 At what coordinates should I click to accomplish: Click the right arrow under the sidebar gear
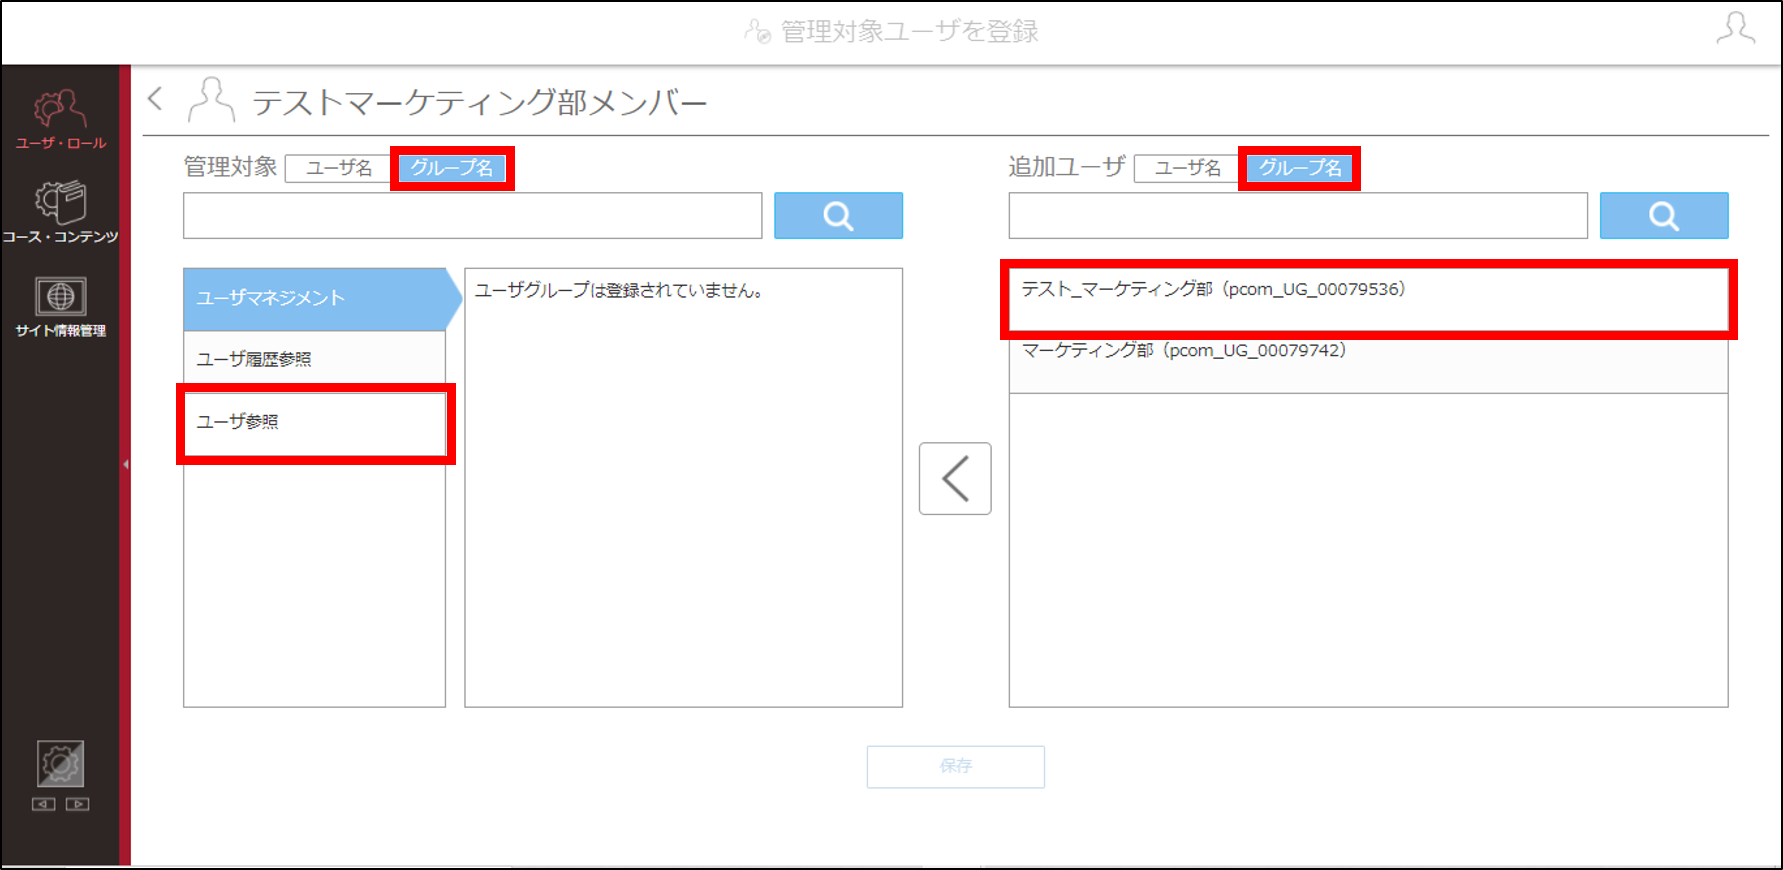77,804
